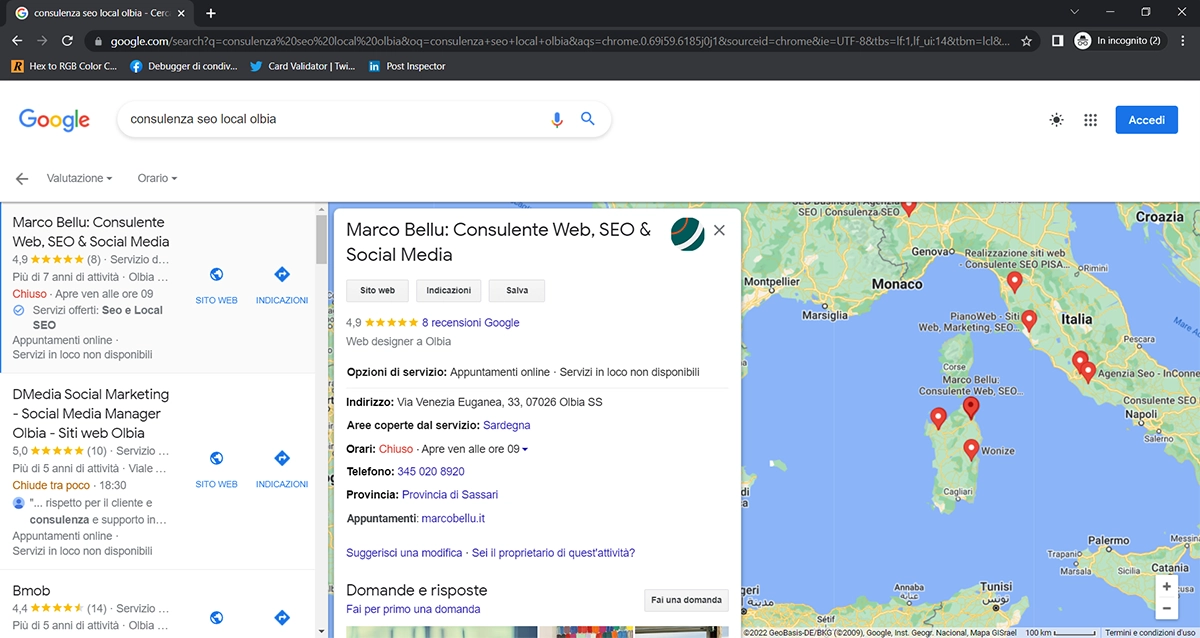1200x638 pixels.
Task: Open the Orario filter dropdown
Action: 157,178
